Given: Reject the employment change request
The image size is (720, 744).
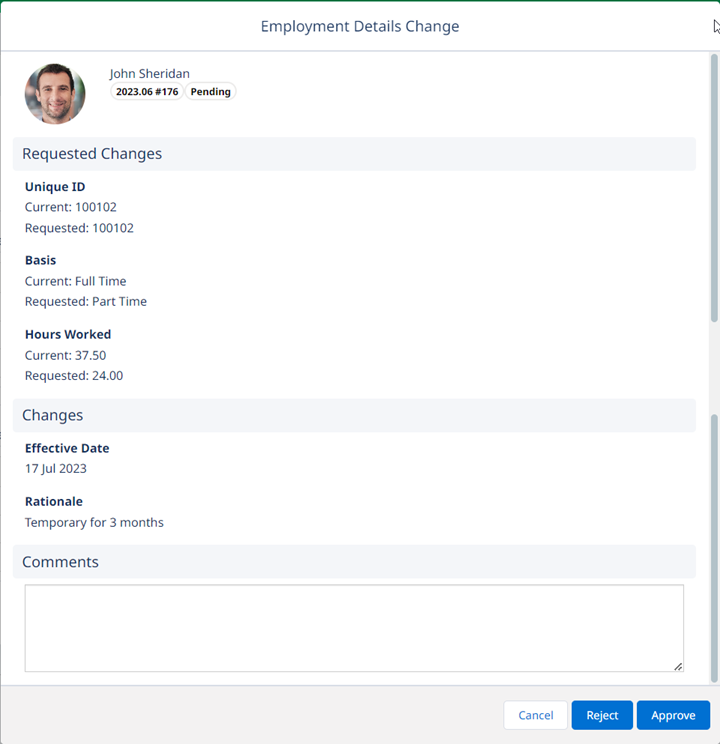Looking at the screenshot, I should [602, 715].
